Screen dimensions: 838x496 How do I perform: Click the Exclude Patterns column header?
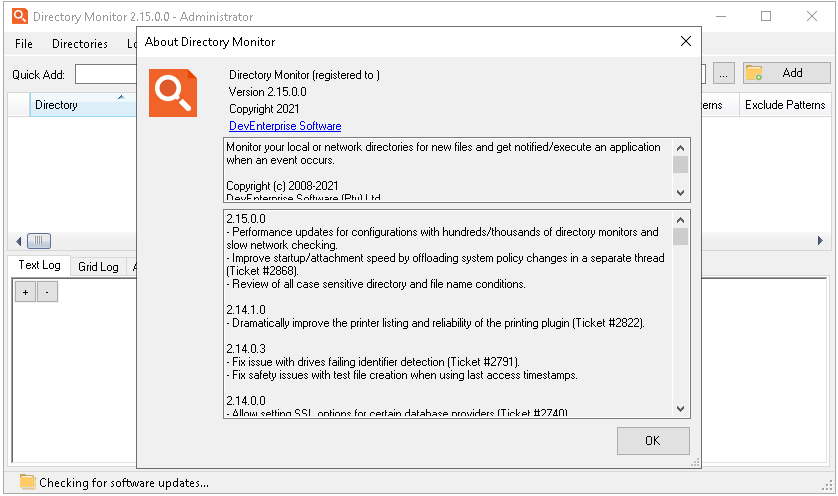coord(785,105)
